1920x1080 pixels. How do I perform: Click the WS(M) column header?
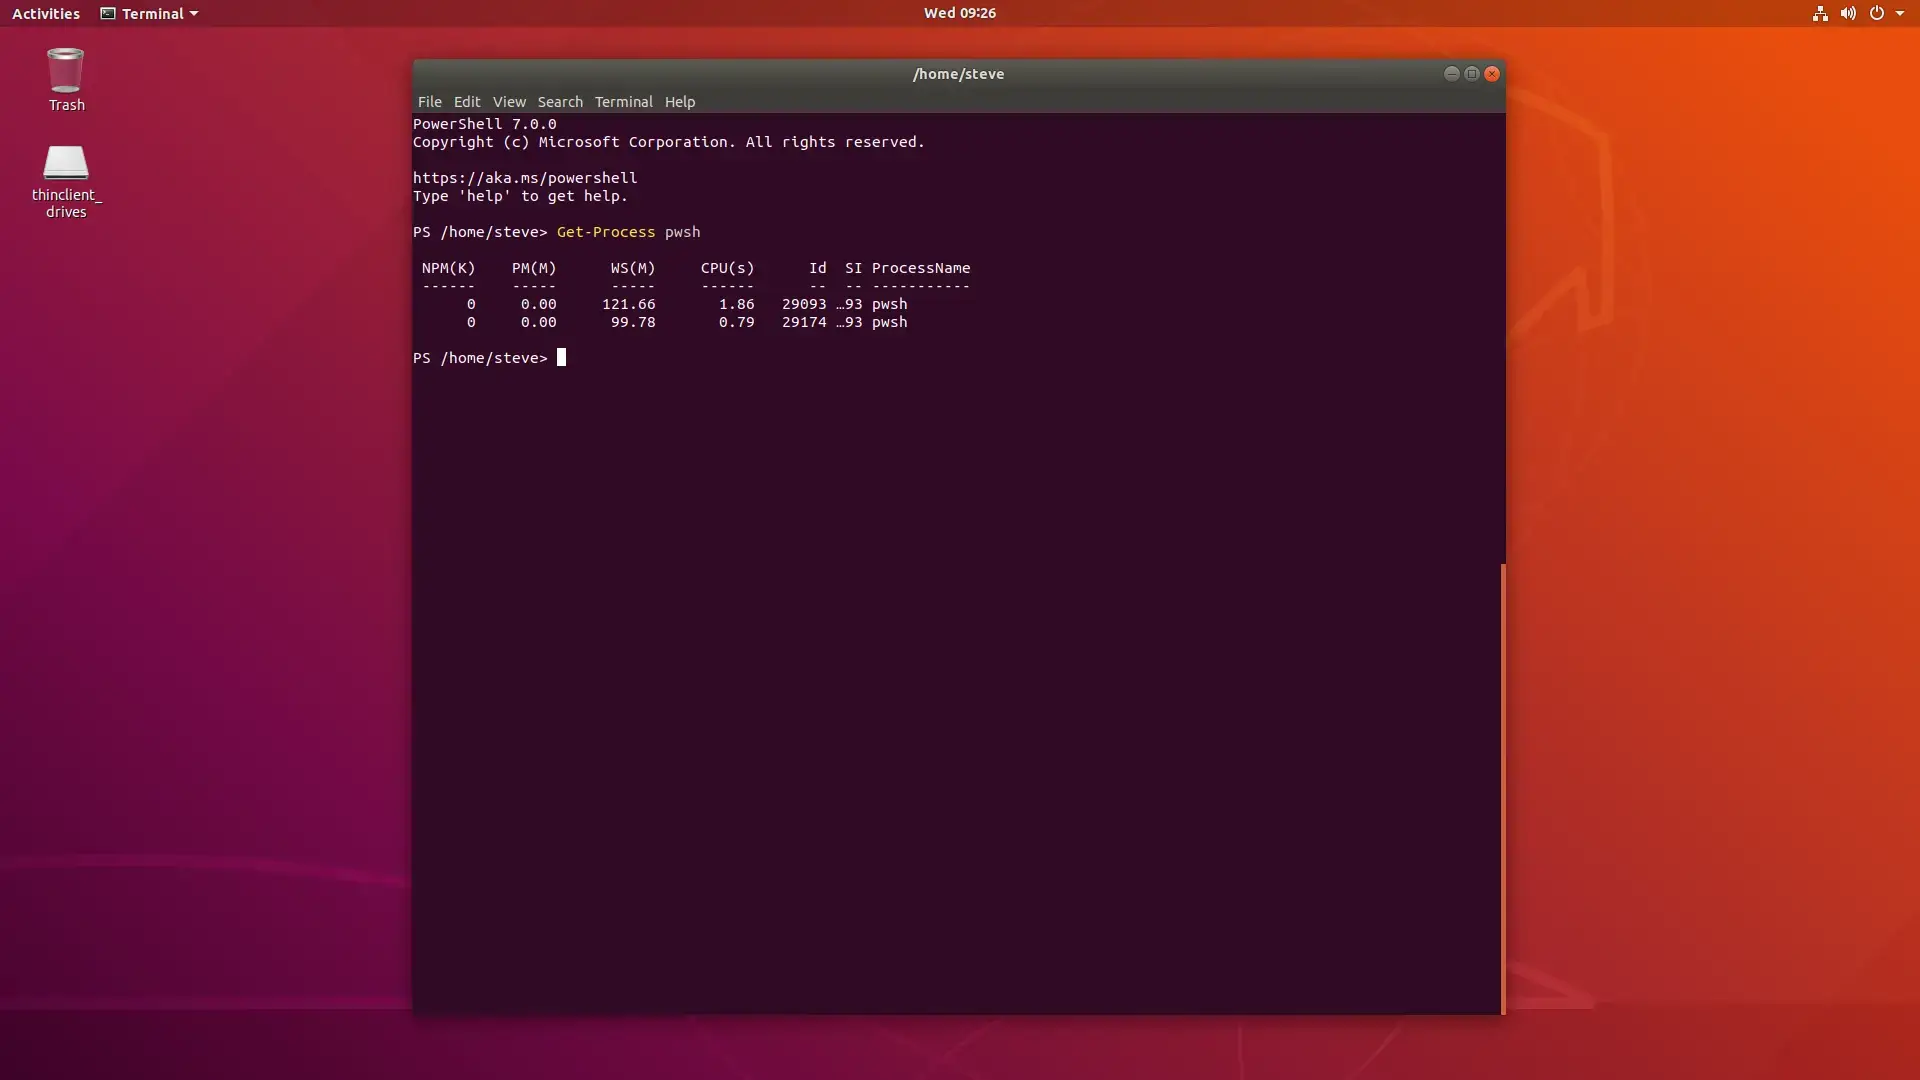[x=633, y=268]
